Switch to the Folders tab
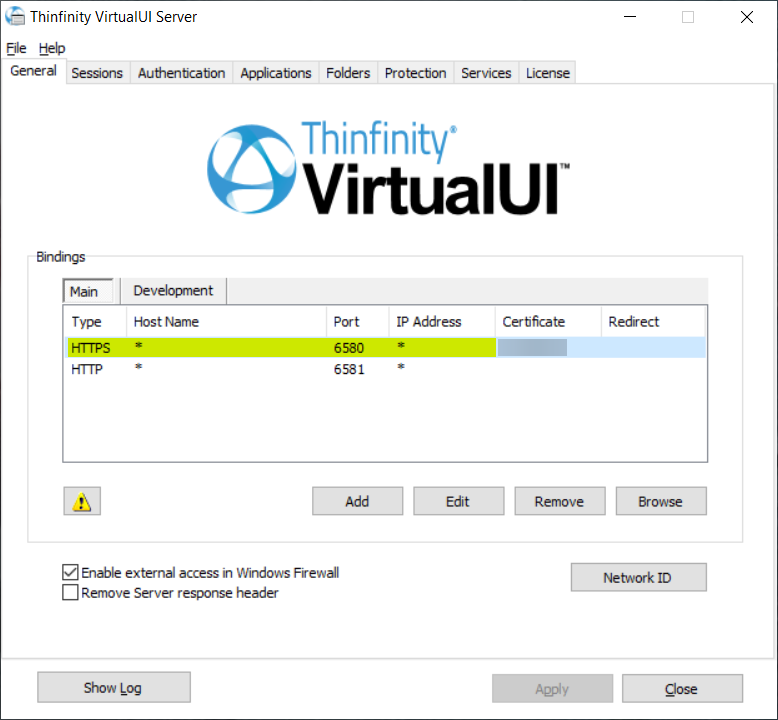Screen dimensions: 778x720 (x=348, y=73)
